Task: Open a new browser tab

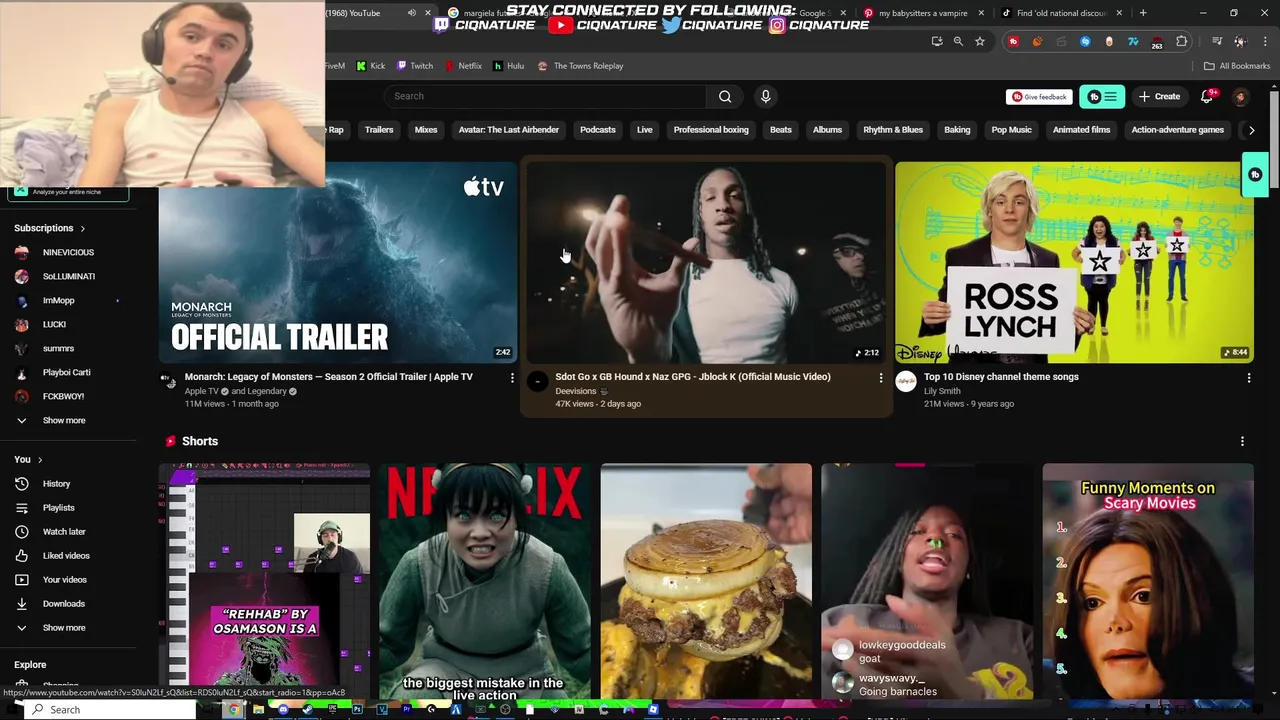Action: 1143,13
